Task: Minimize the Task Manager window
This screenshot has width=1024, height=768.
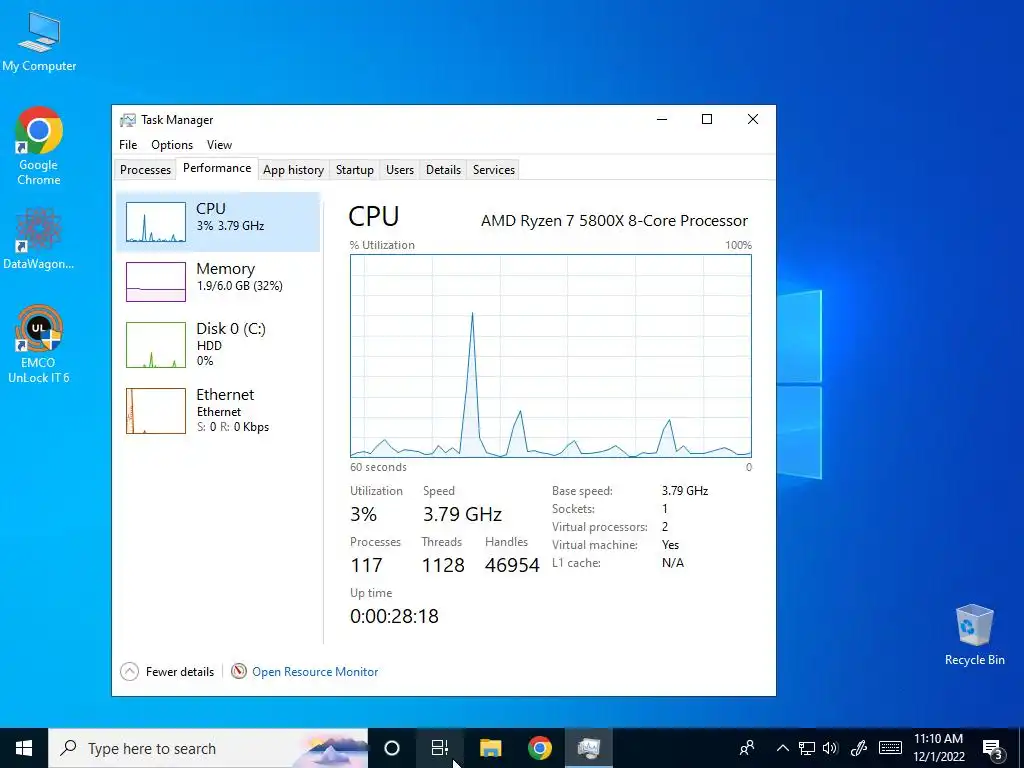Action: pyautogui.click(x=662, y=119)
